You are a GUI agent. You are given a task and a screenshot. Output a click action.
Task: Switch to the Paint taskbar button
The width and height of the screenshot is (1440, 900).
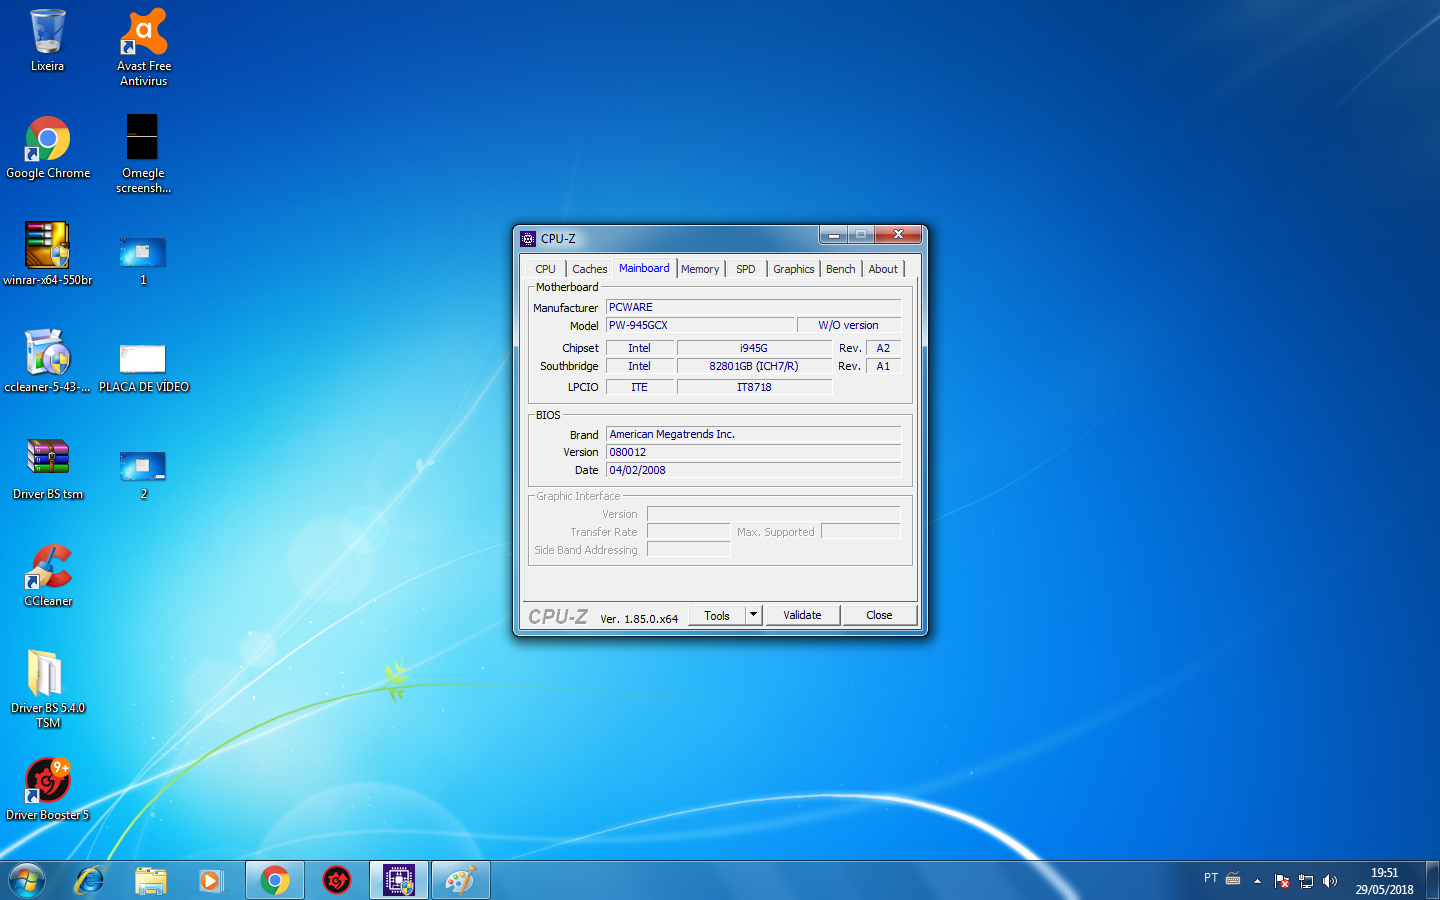[x=461, y=880]
